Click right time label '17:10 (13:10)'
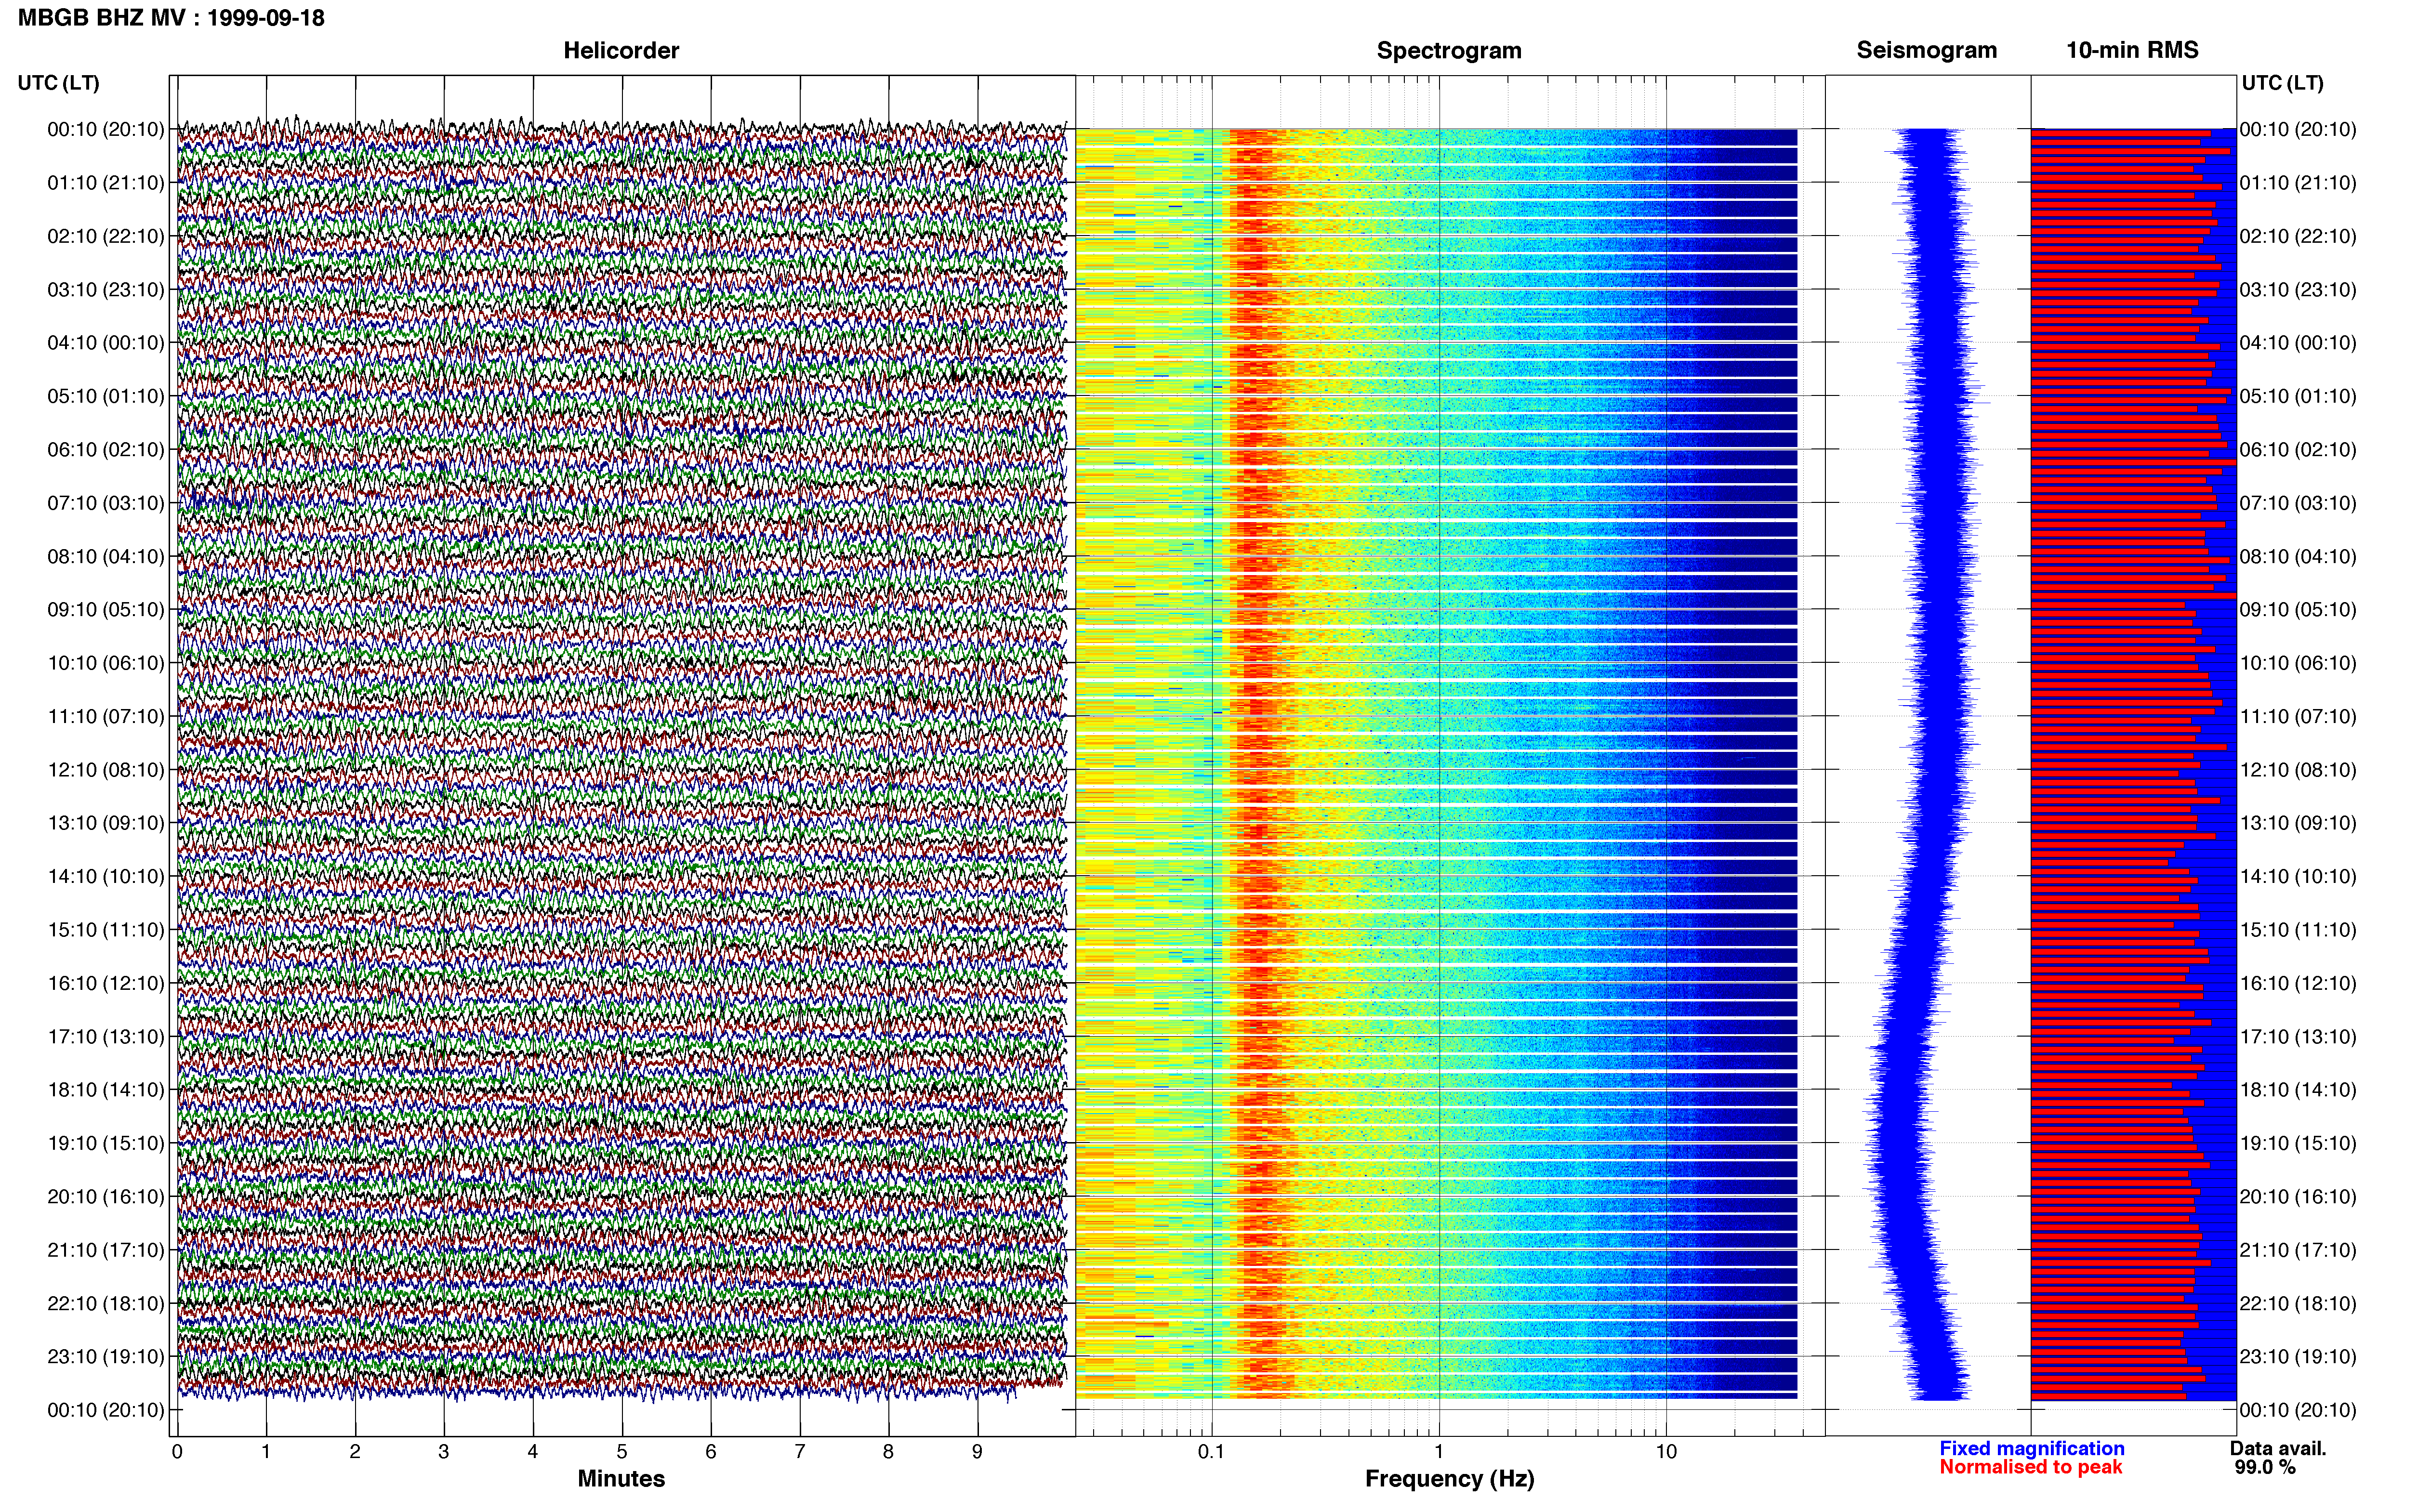 click(x=2298, y=1037)
